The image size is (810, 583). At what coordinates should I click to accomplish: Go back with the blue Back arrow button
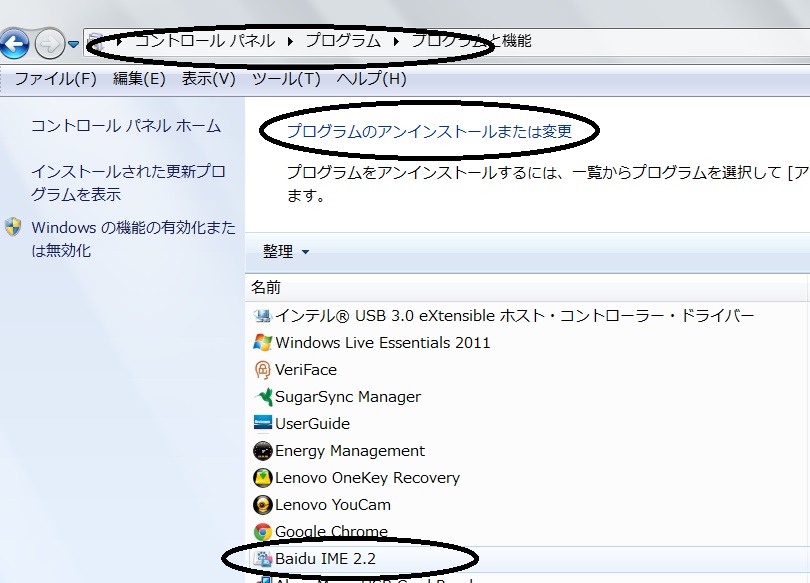coord(14,44)
